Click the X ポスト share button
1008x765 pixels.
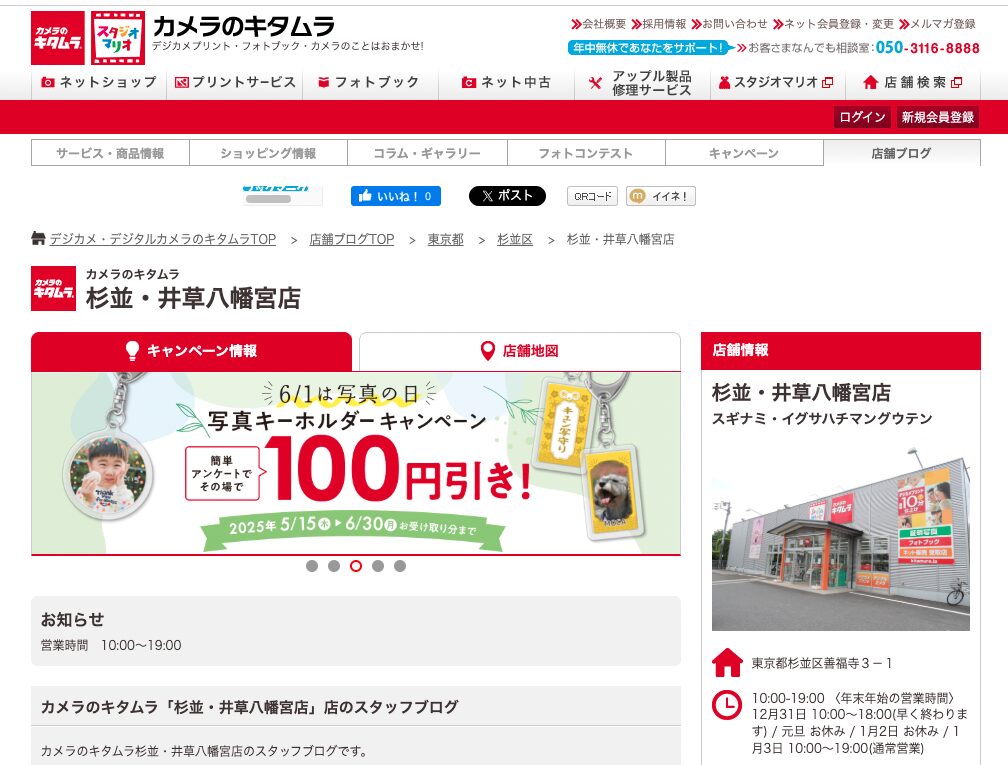pyautogui.click(x=507, y=196)
